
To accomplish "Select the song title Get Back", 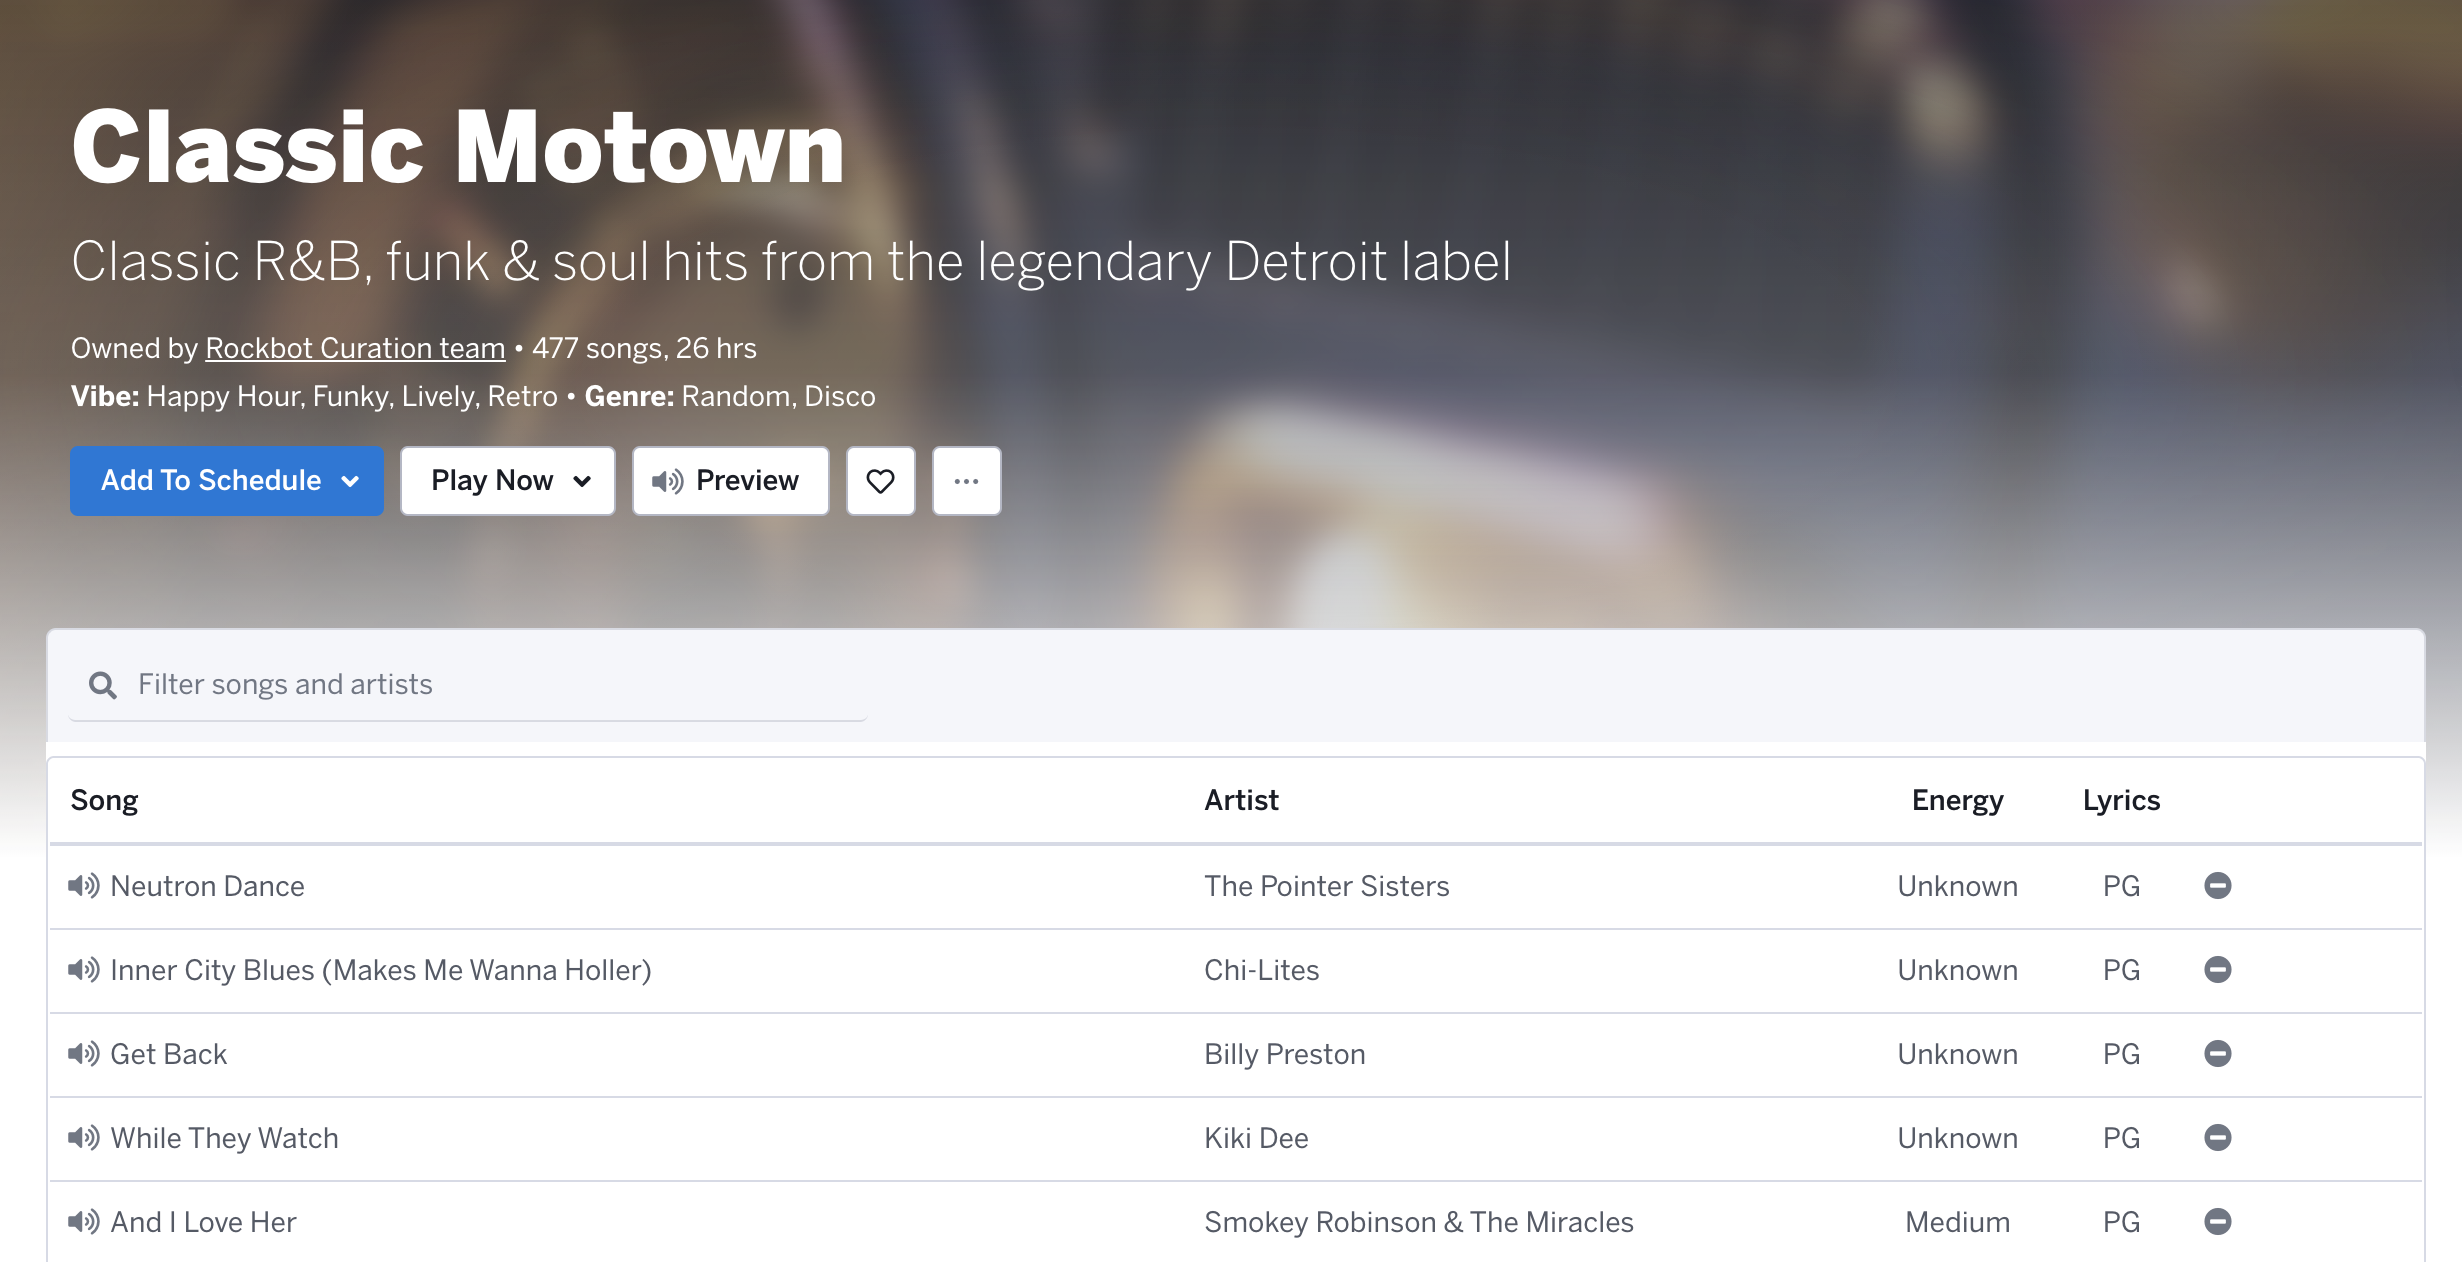I will (x=169, y=1054).
